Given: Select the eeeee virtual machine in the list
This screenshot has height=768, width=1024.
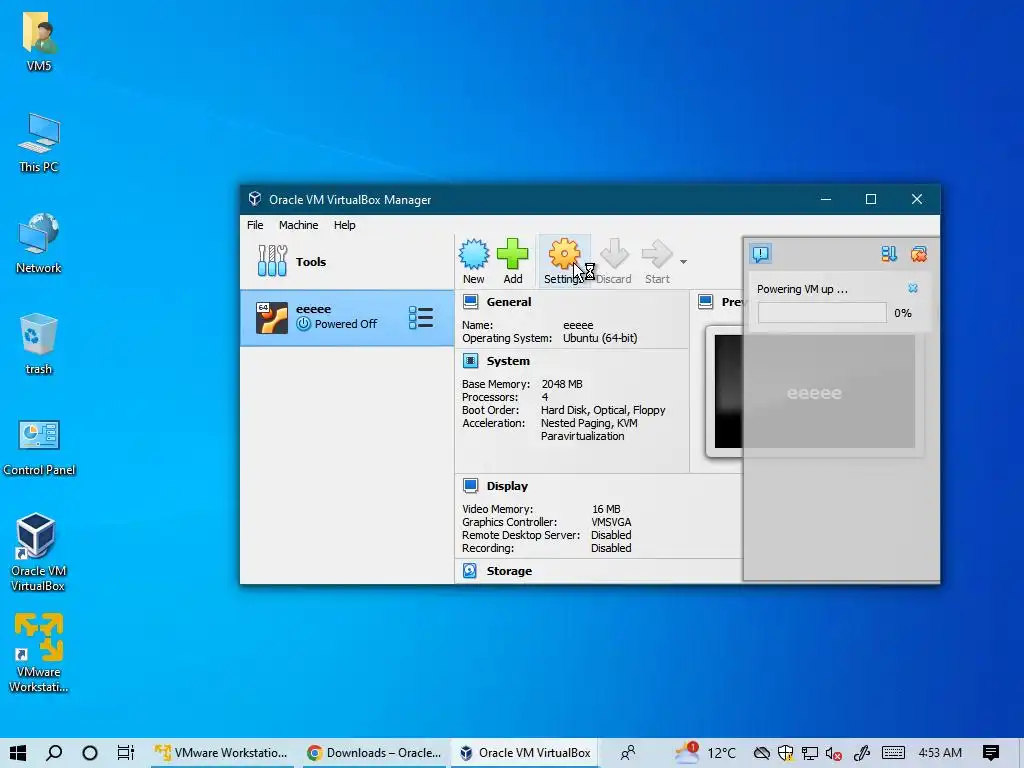Looking at the screenshot, I should pos(347,317).
